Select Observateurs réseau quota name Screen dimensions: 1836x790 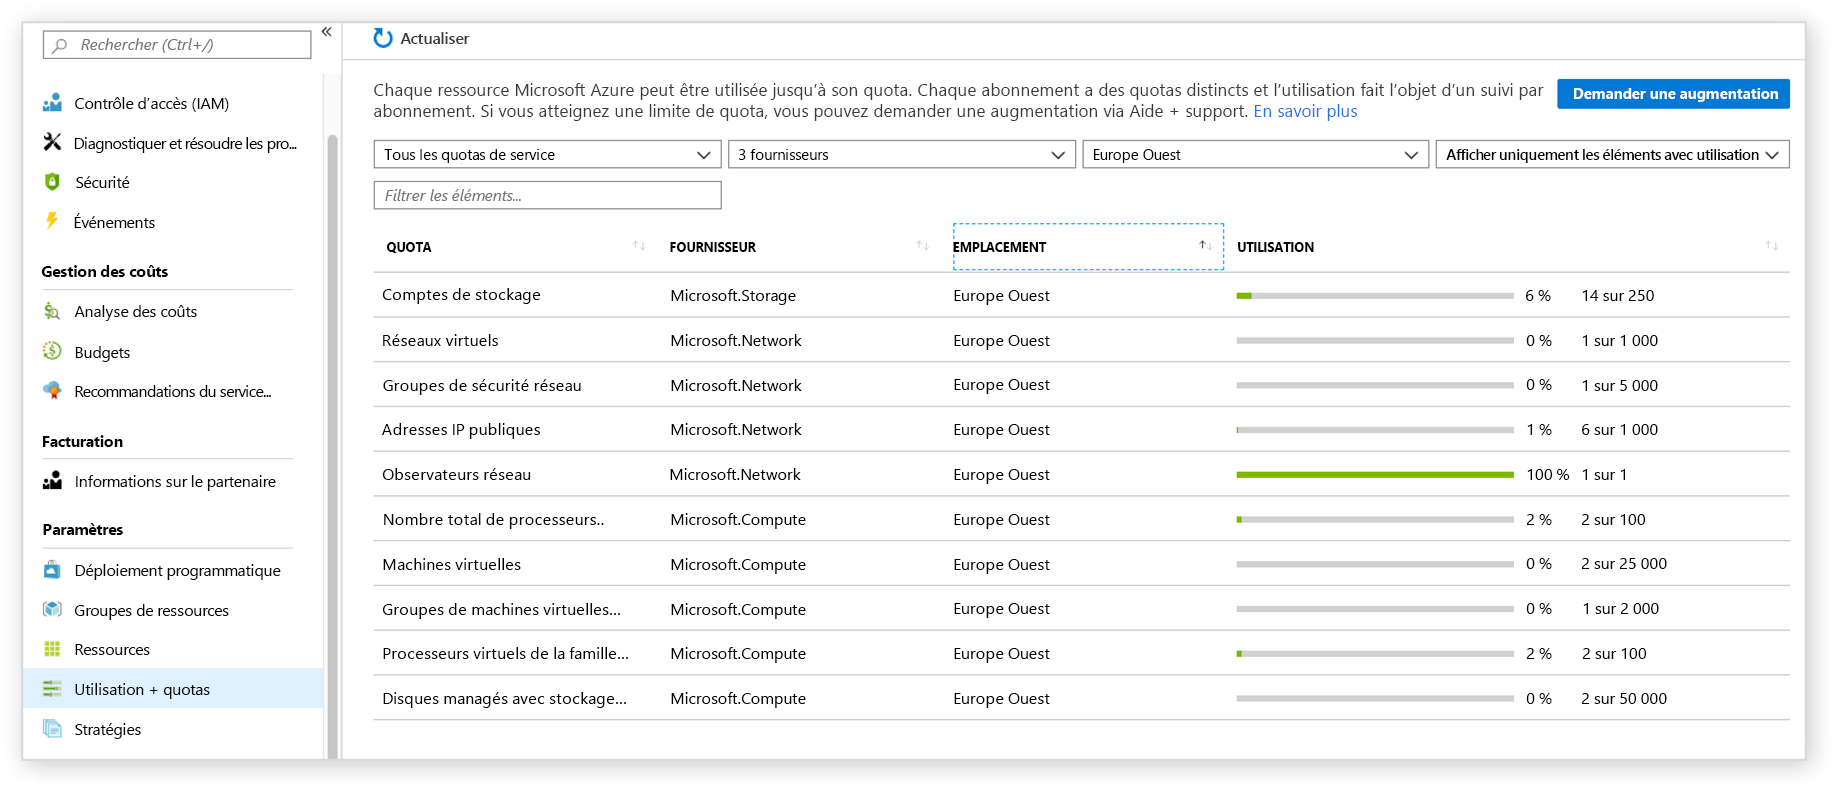(x=456, y=475)
